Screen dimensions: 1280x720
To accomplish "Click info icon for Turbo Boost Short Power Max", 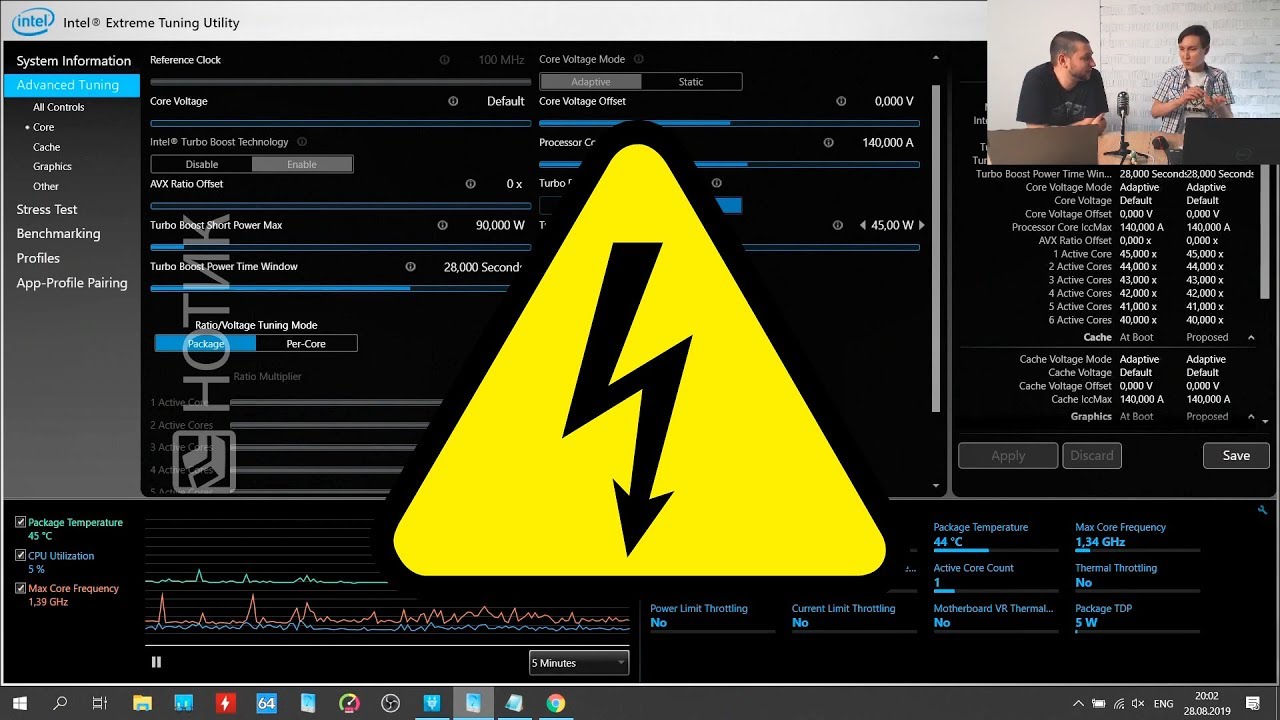I will click(442, 225).
